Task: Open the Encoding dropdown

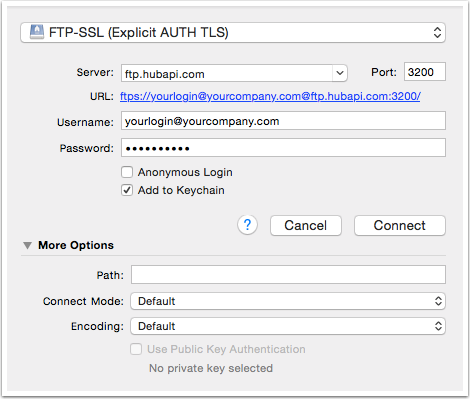Action: 288,326
